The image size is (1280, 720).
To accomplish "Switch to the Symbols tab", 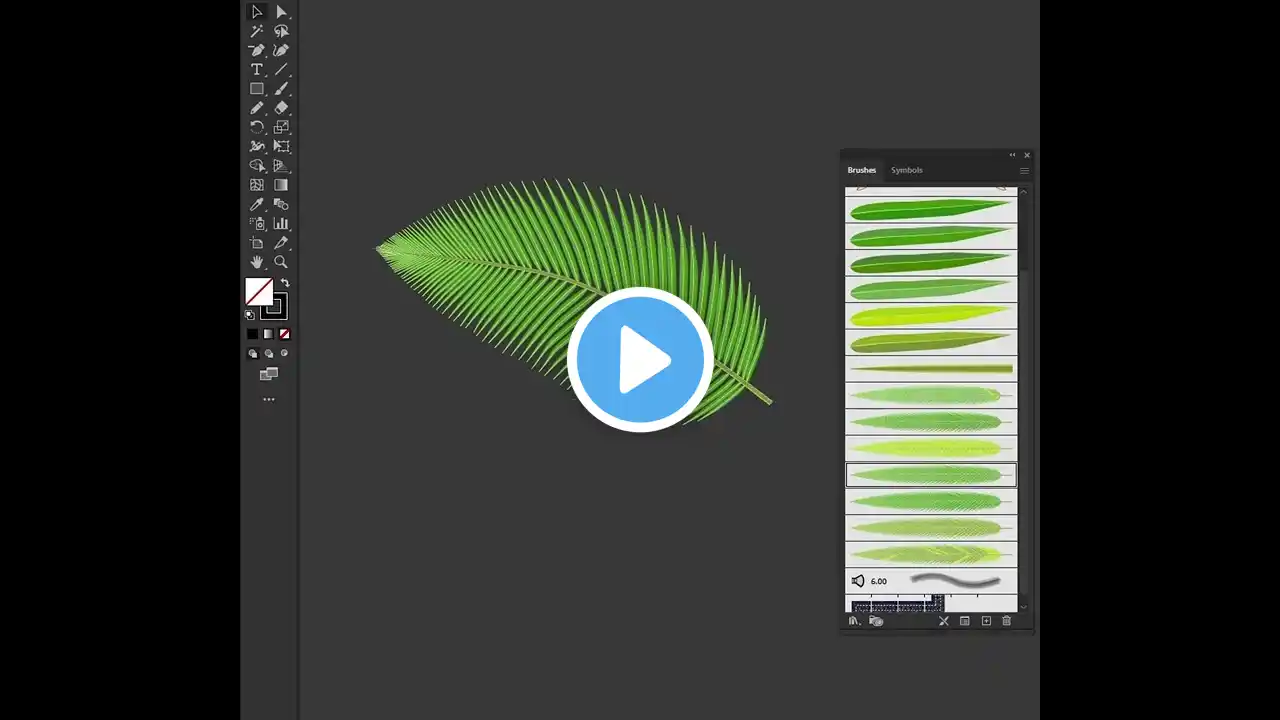I will [907, 170].
